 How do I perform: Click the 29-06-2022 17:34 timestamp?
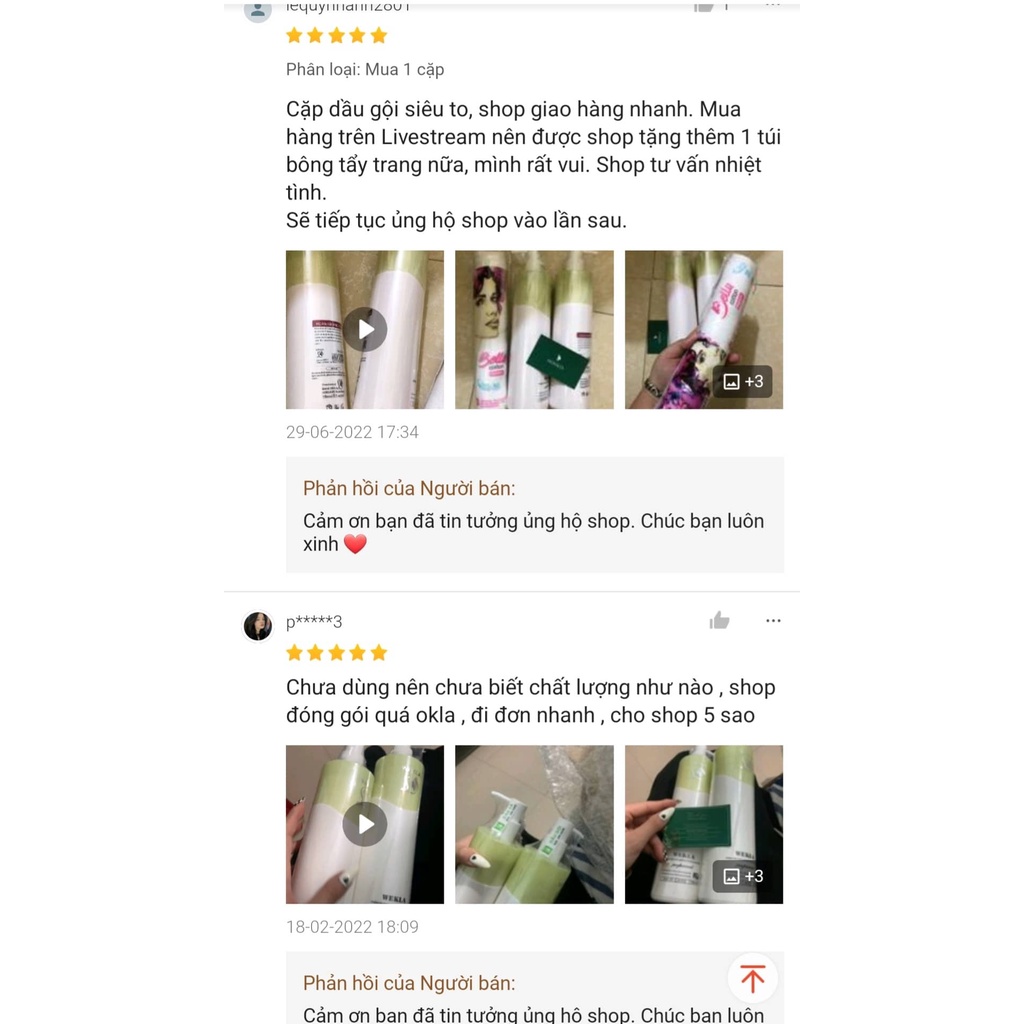(352, 432)
